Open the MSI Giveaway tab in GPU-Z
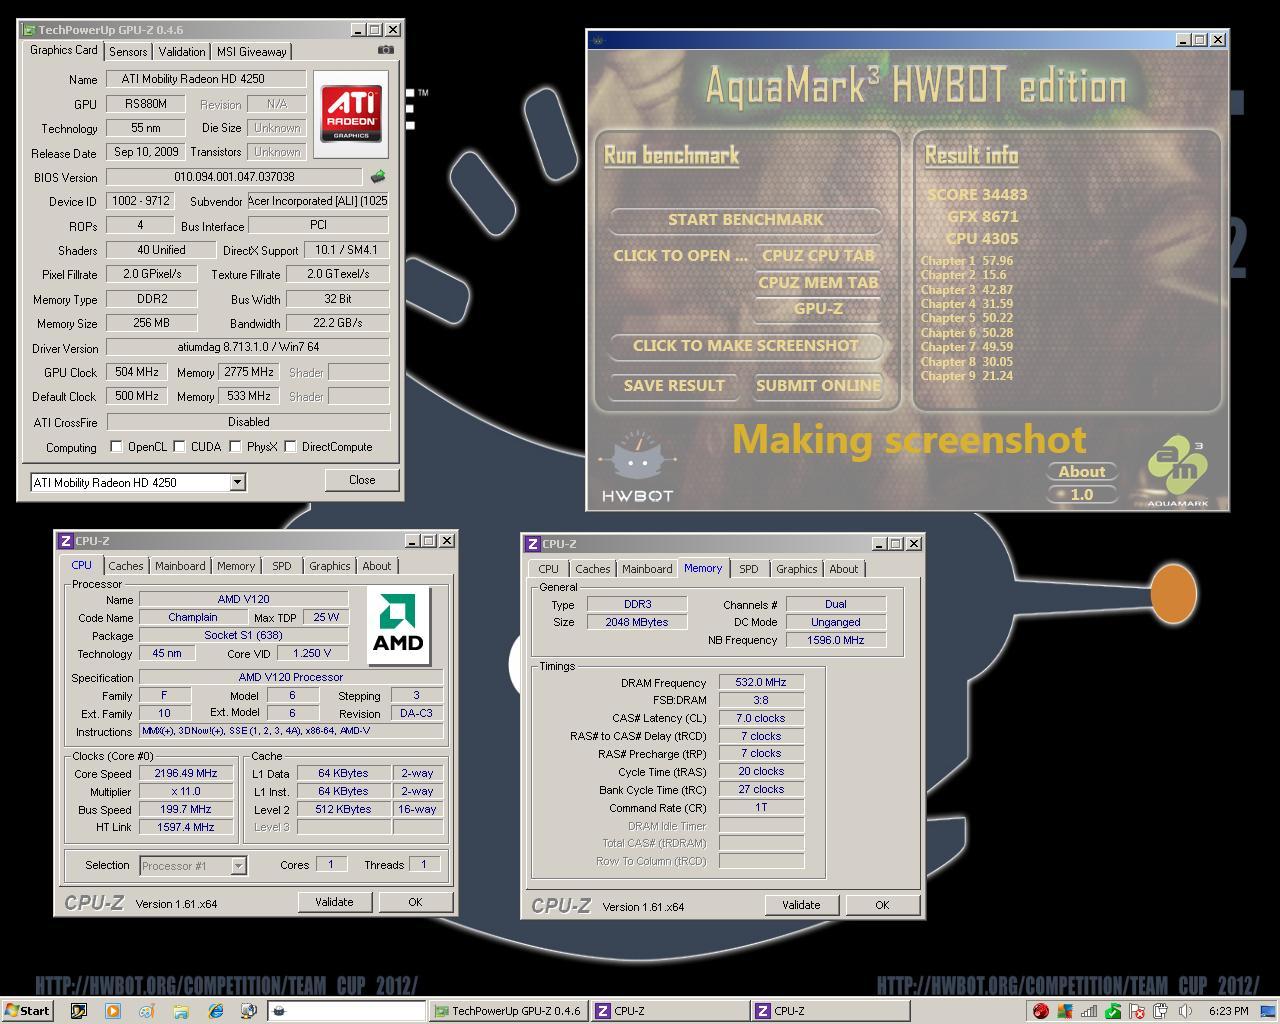The width and height of the screenshot is (1280, 1024). coord(252,52)
